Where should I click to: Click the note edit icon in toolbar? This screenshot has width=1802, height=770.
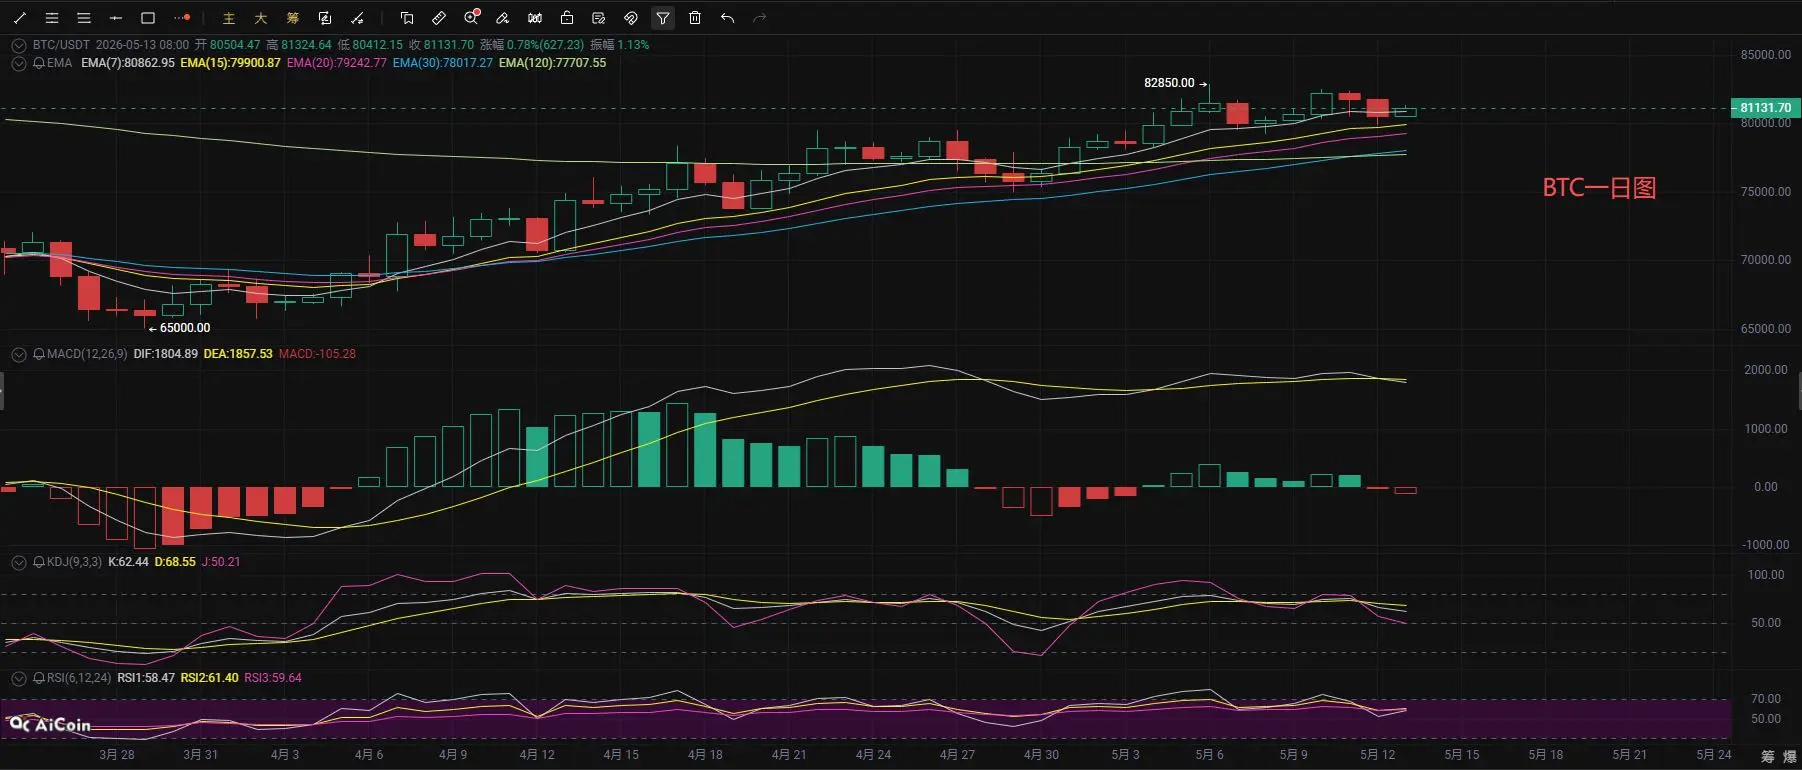[599, 18]
